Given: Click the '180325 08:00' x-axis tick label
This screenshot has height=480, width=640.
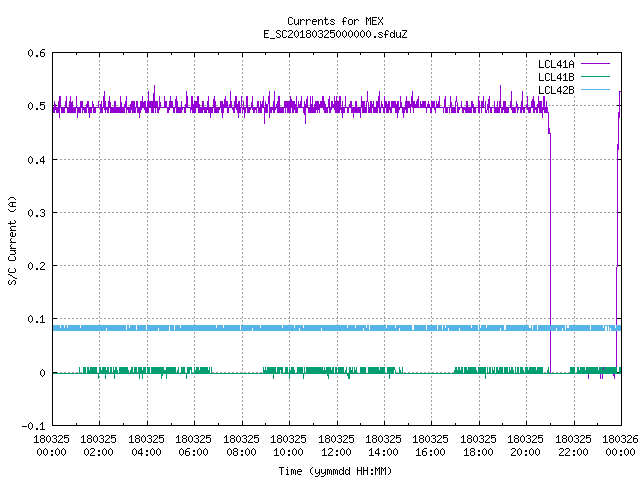Looking at the screenshot, I should coord(242,446).
